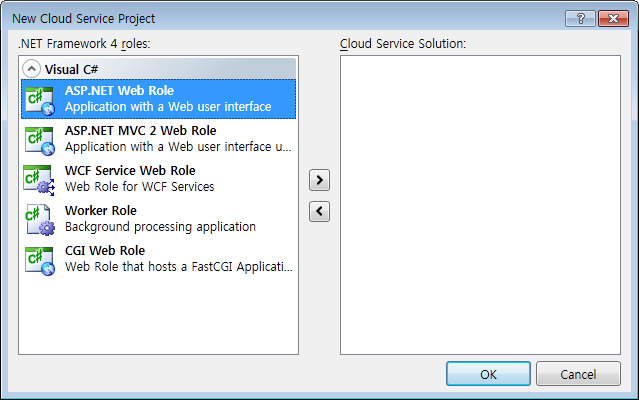Select ASP.NET MVC 2 Web Role entry

pos(159,139)
